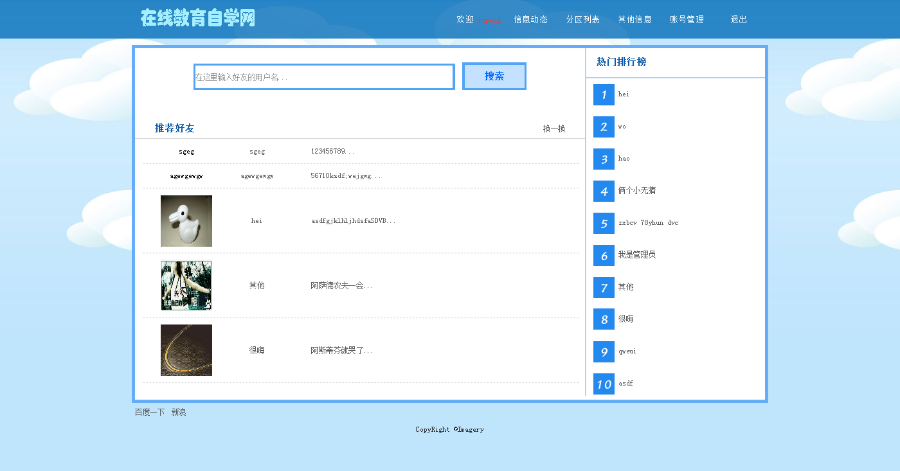Click the CopyRight footer text
The width and height of the screenshot is (900, 471).
pyautogui.click(x=449, y=429)
